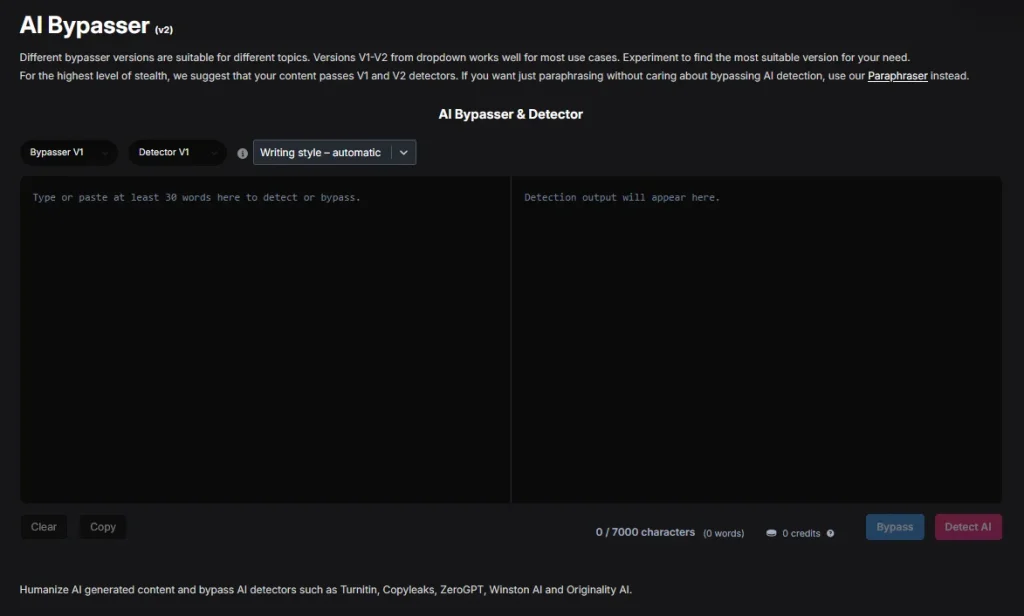Open the Bypasser V1 version dropdown
Screen dimensions: 1024x616
[x=68, y=152]
